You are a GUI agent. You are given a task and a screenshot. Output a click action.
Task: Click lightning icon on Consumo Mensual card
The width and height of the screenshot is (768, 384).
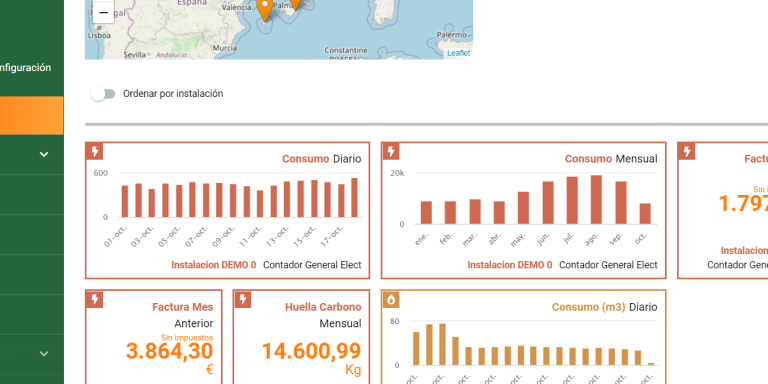pos(391,152)
